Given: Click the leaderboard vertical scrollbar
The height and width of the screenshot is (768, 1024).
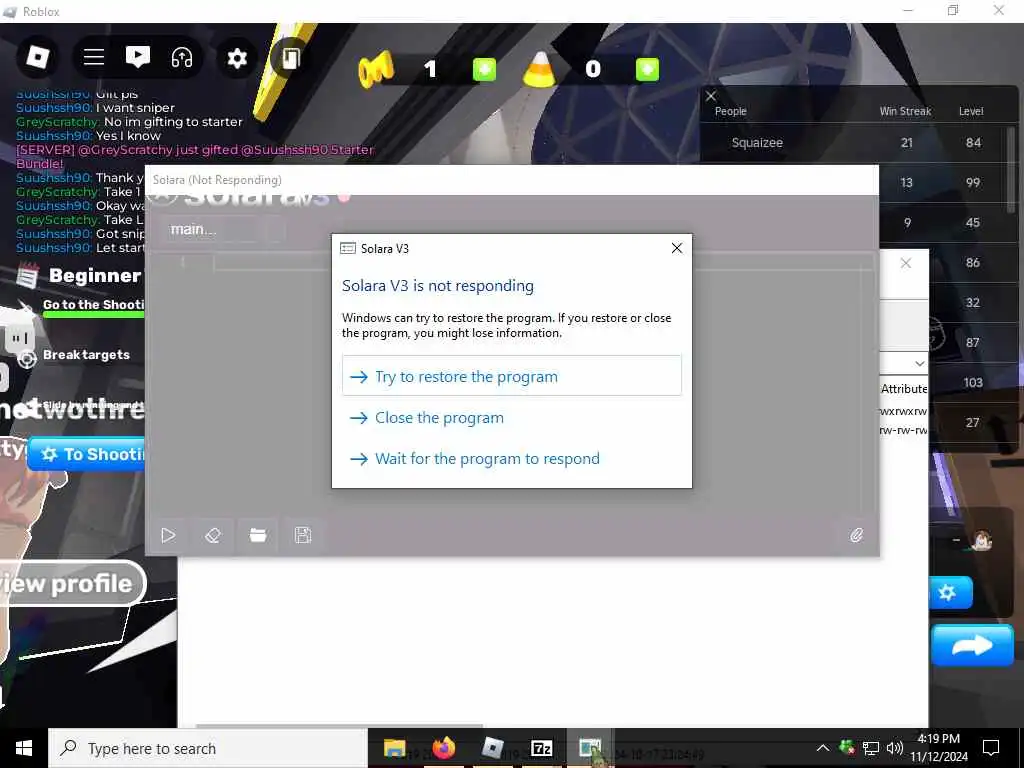Looking at the screenshot, I should [x=1012, y=170].
